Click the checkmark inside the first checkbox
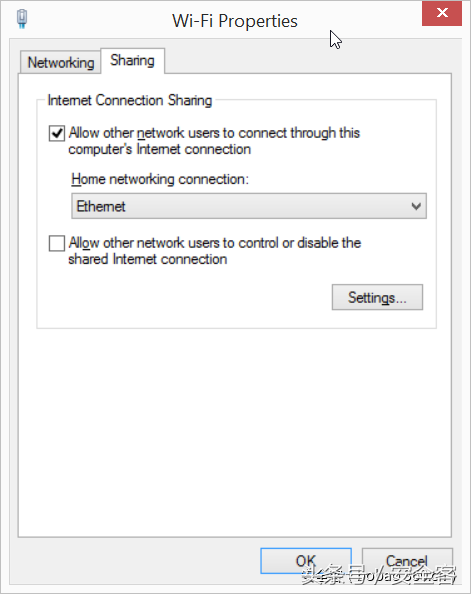Viewport: 471px width, 594px height. click(x=57, y=133)
